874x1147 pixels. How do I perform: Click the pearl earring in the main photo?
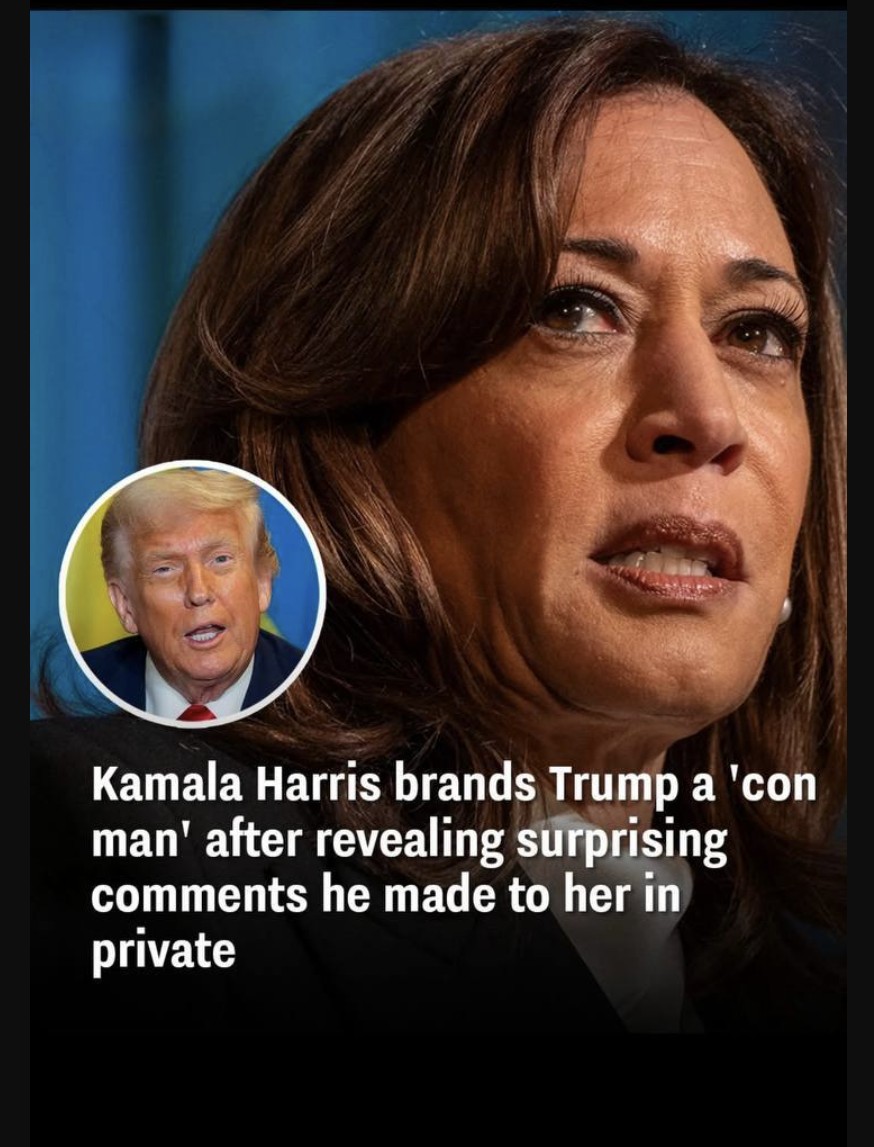(785, 610)
